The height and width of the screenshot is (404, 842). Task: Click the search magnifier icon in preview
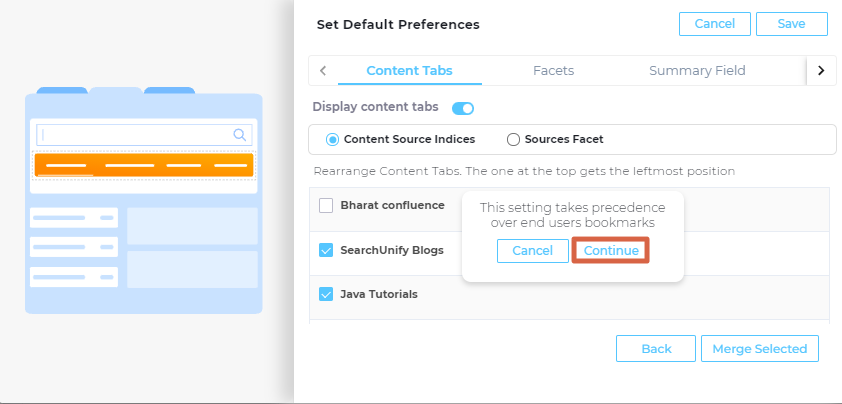click(240, 134)
